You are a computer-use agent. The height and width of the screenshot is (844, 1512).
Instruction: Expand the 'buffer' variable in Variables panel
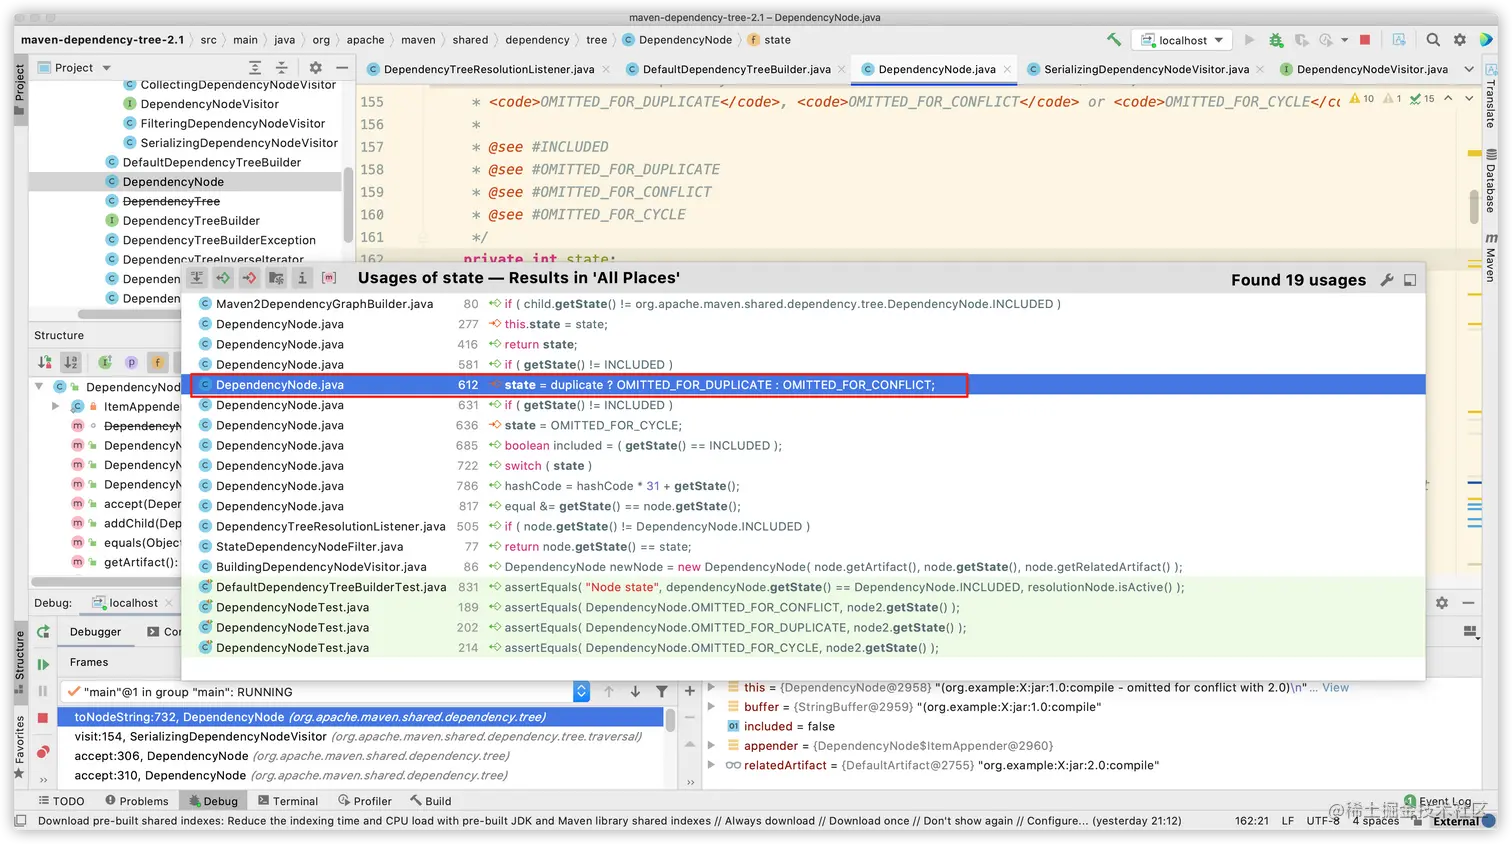711,707
